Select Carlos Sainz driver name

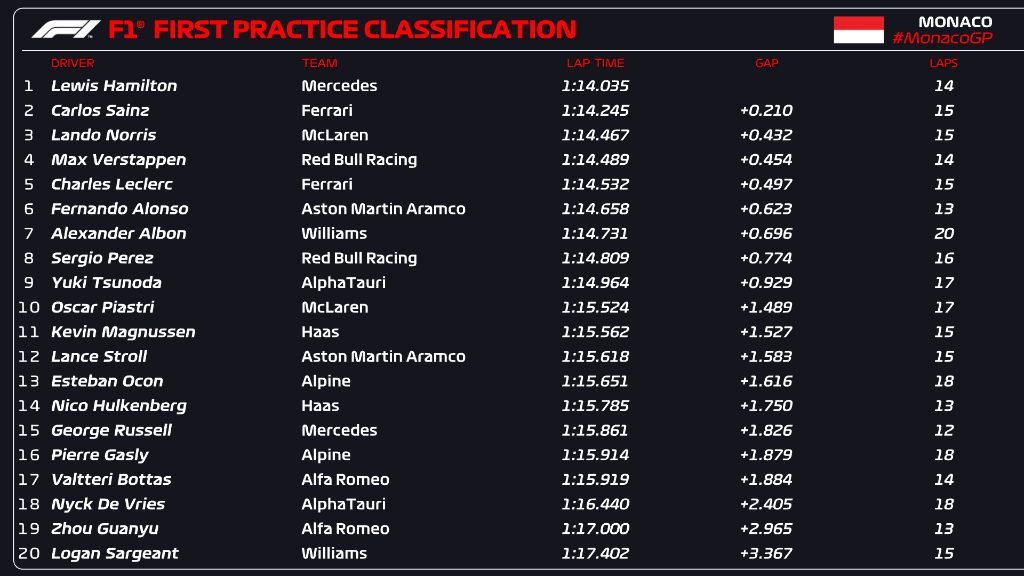point(100,111)
